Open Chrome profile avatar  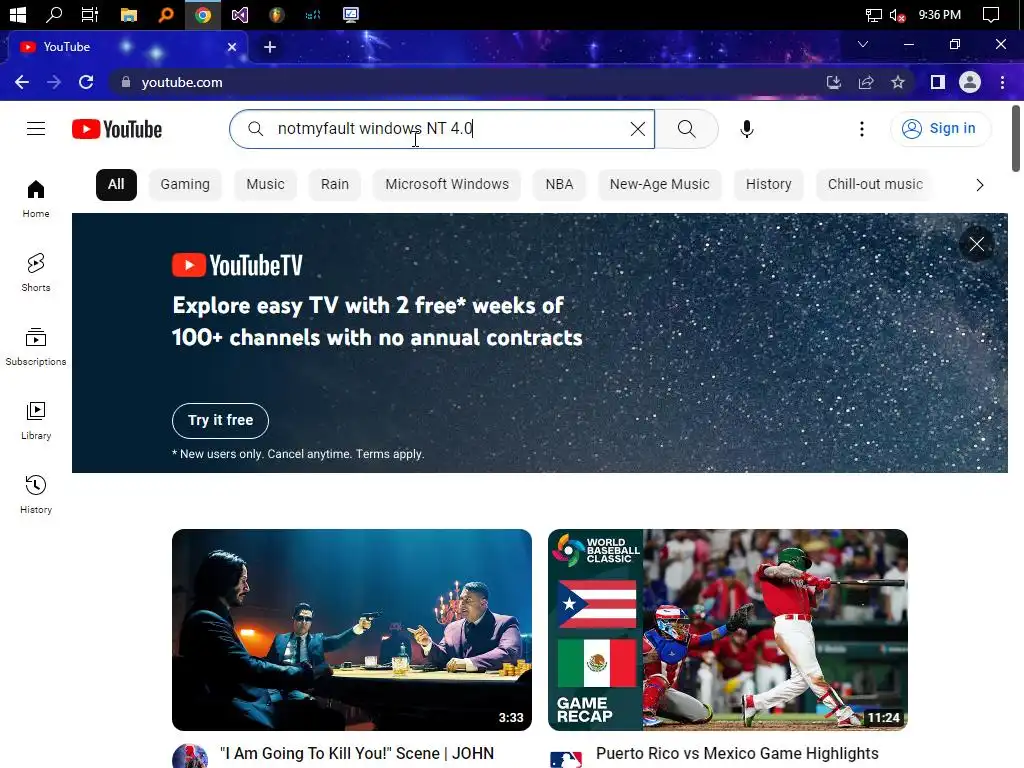pos(970,82)
